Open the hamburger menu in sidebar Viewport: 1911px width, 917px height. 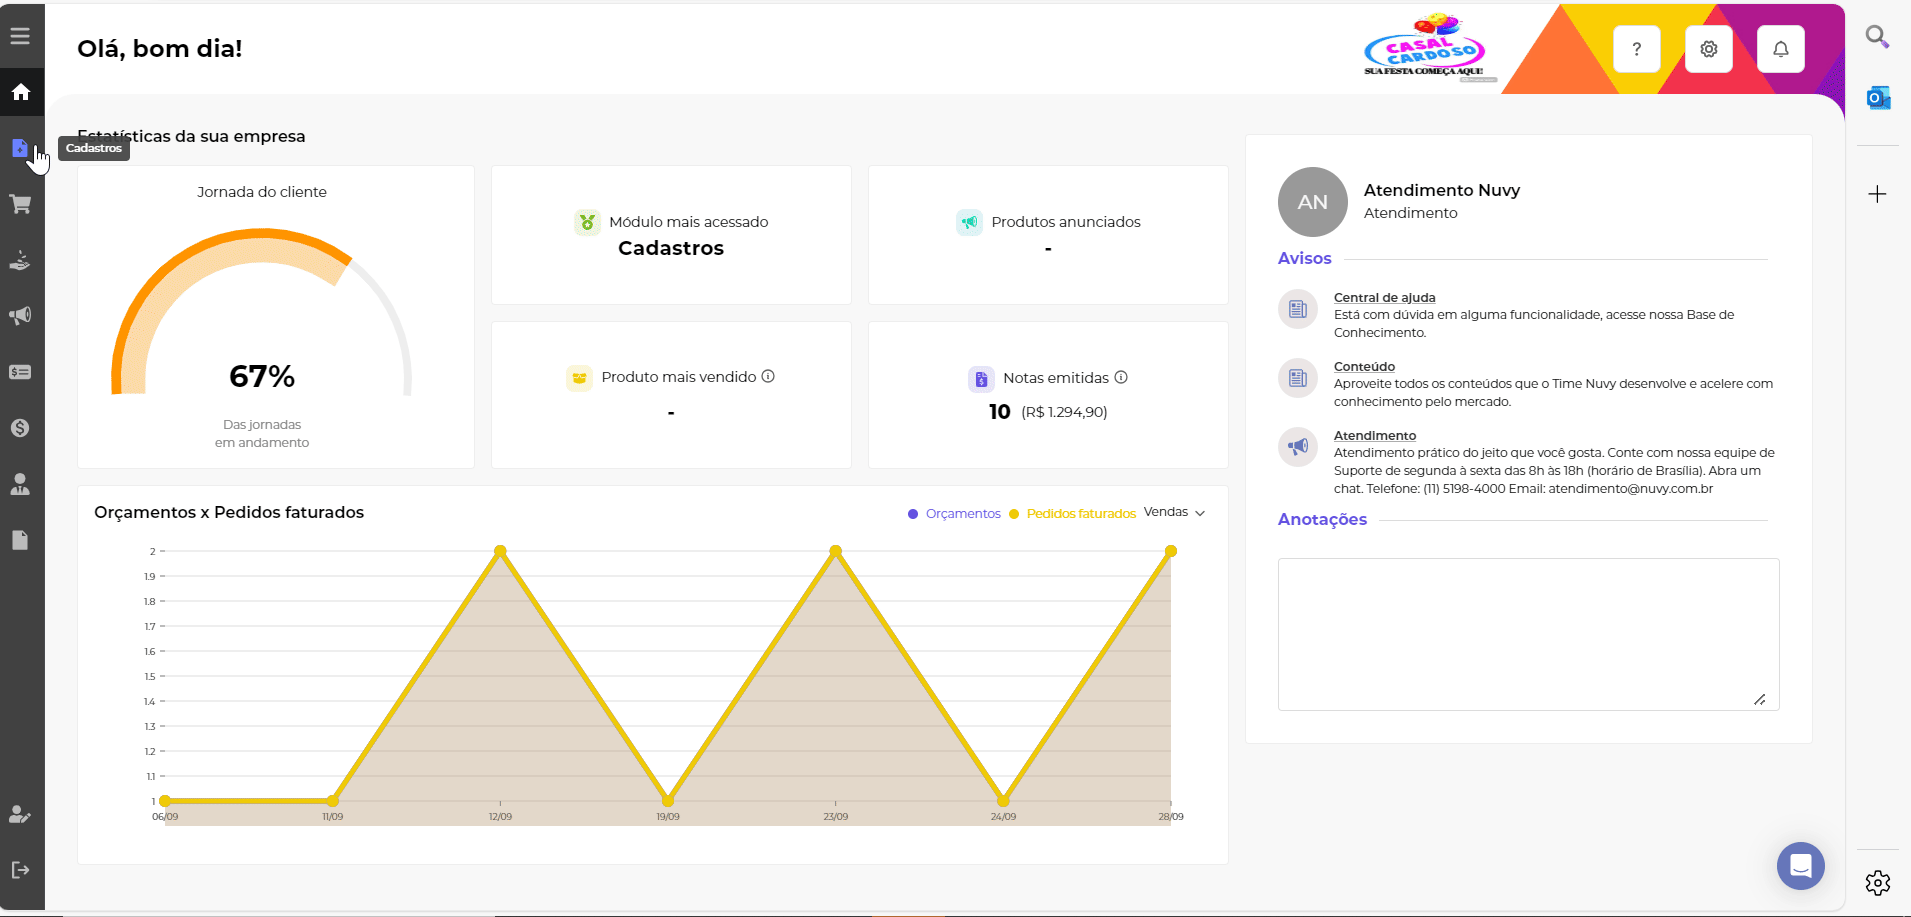click(x=20, y=36)
